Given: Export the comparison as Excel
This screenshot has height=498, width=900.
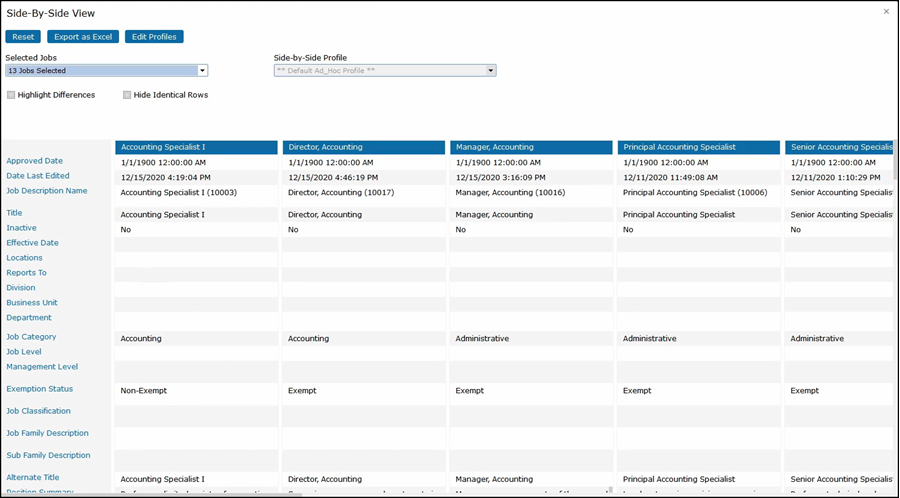Looking at the screenshot, I should tap(83, 37).
